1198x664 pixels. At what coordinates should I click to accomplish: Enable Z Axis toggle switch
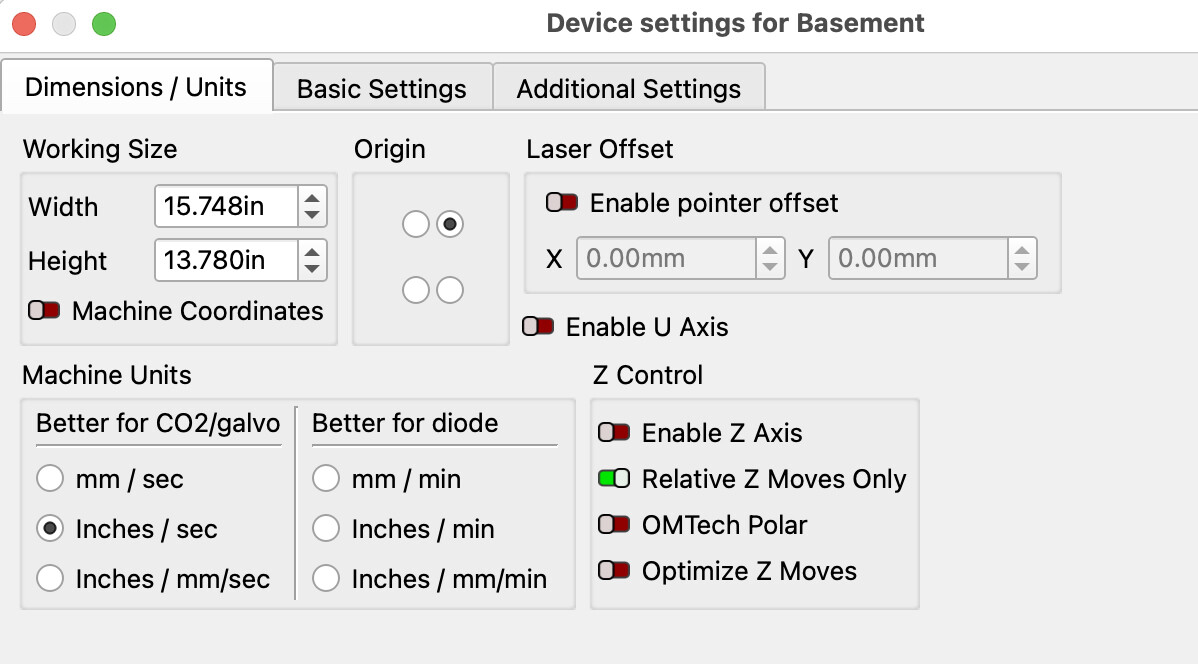click(614, 433)
